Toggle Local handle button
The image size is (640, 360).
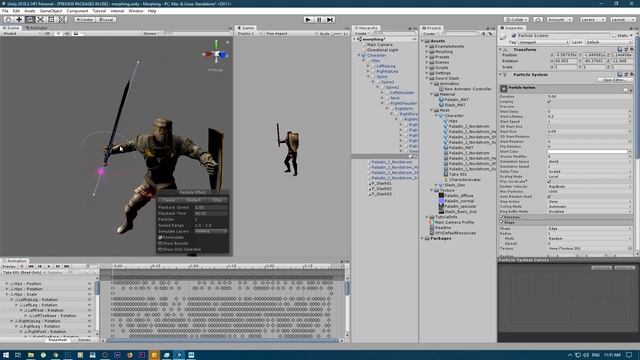coord(106,19)
